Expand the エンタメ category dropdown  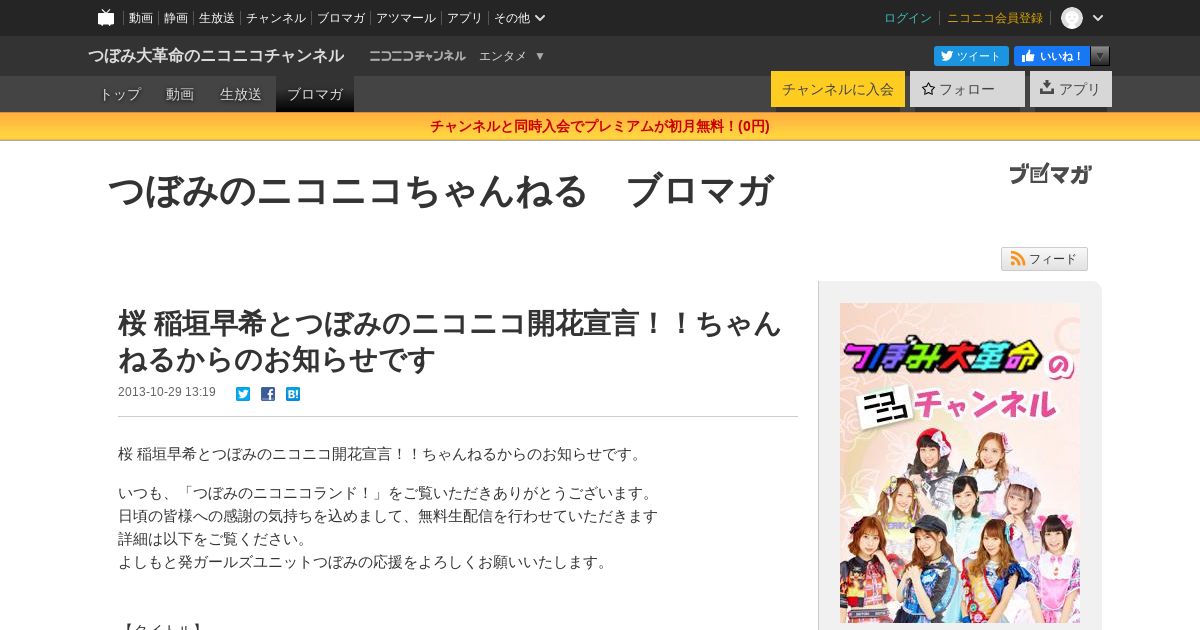[x=512, y=56]
